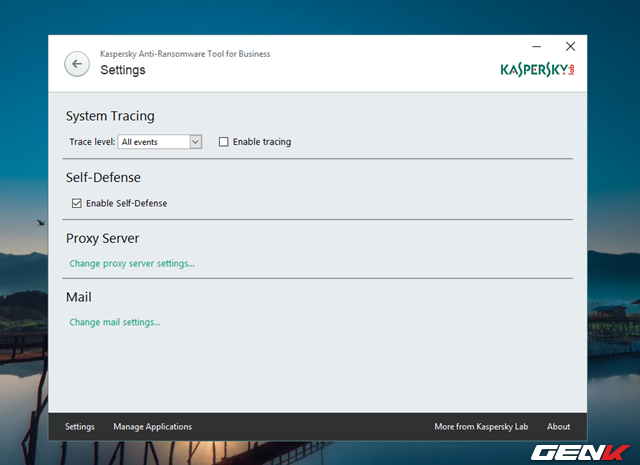
Task: Open the About page
Action: (x=558, y=427)
